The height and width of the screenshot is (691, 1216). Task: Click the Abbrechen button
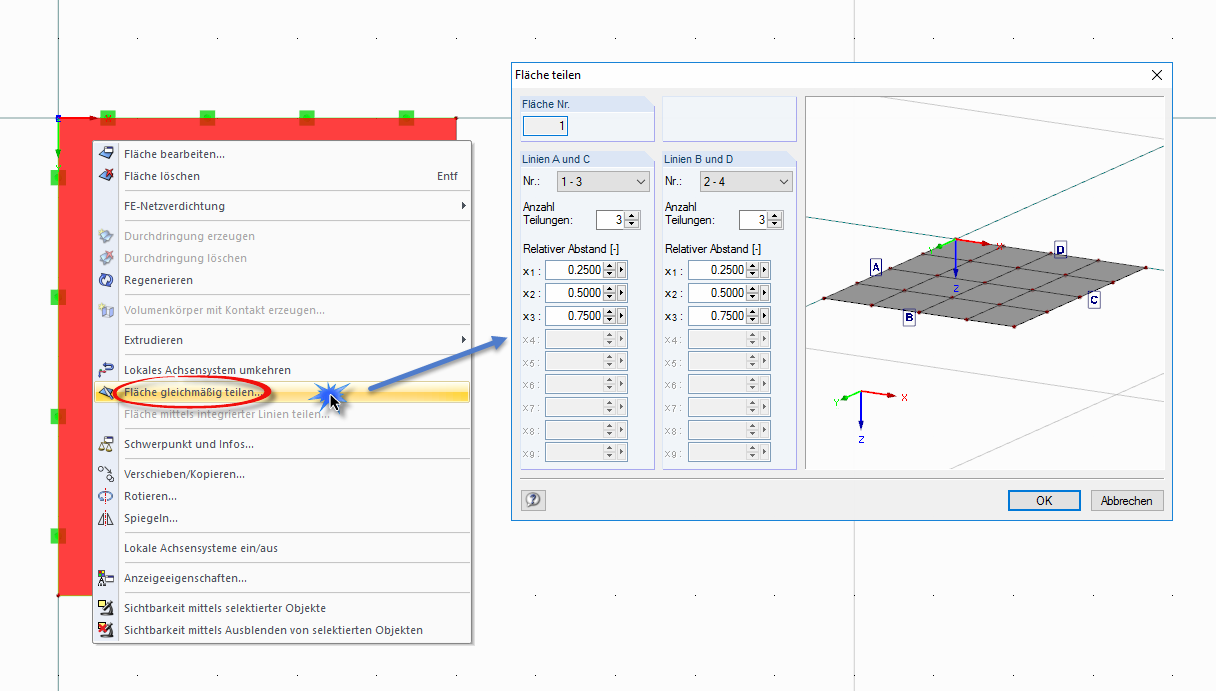pos(1127,501)
